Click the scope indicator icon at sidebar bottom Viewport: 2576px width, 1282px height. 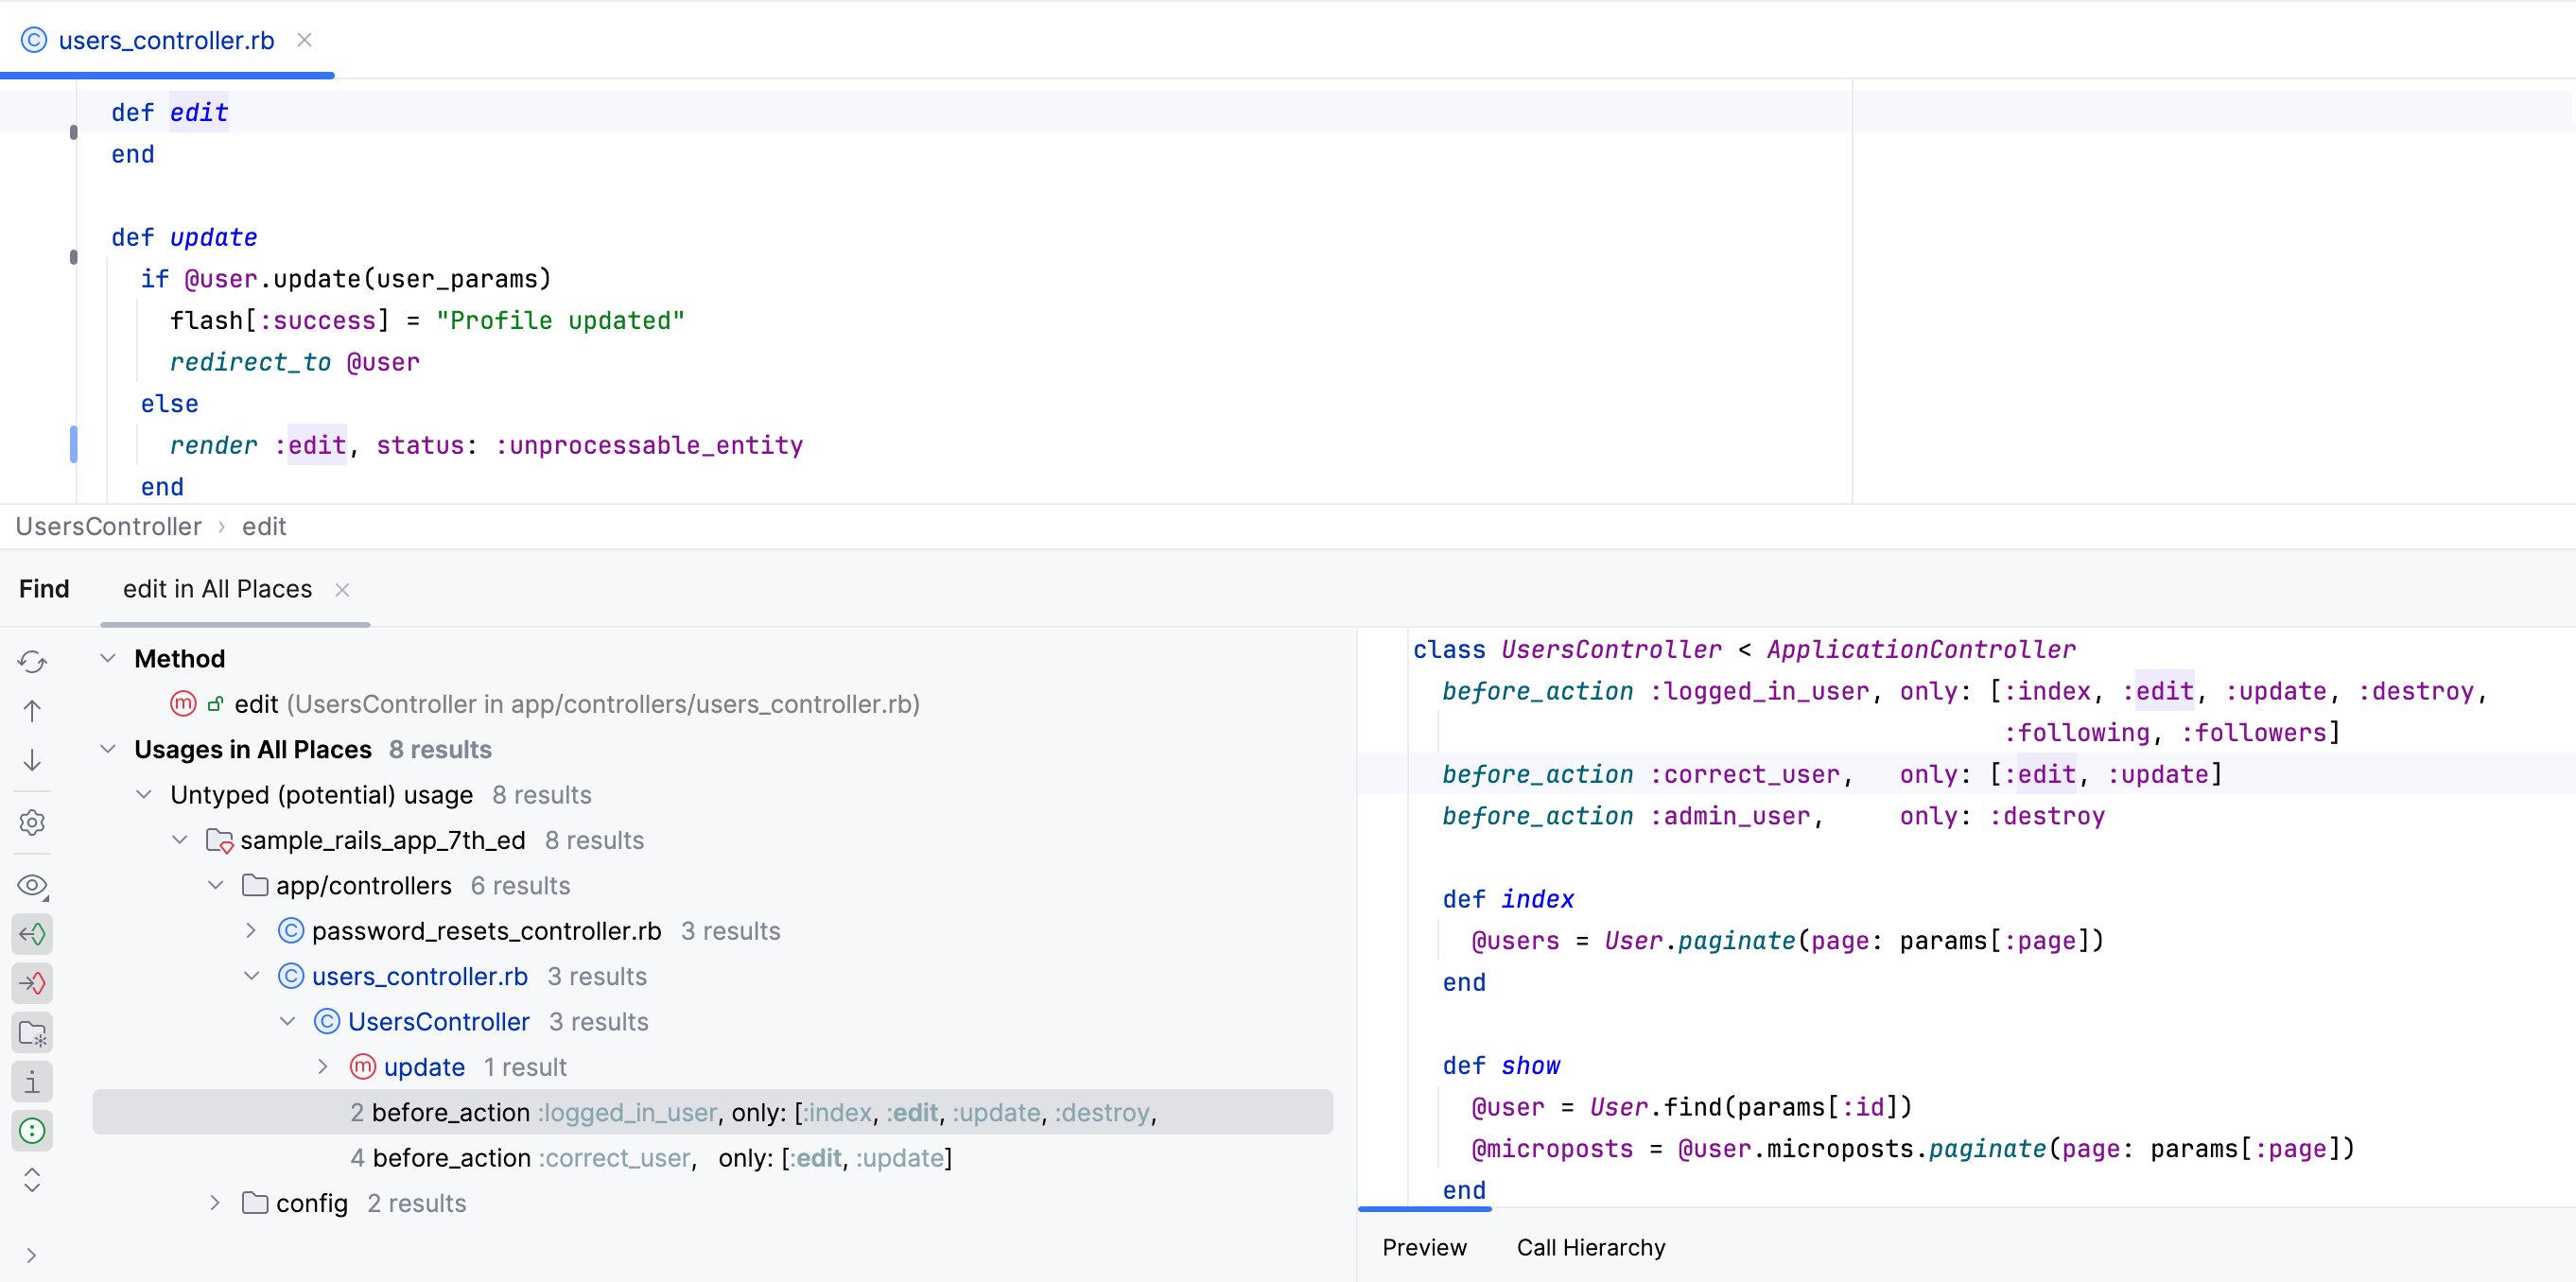coord(32,1131)
